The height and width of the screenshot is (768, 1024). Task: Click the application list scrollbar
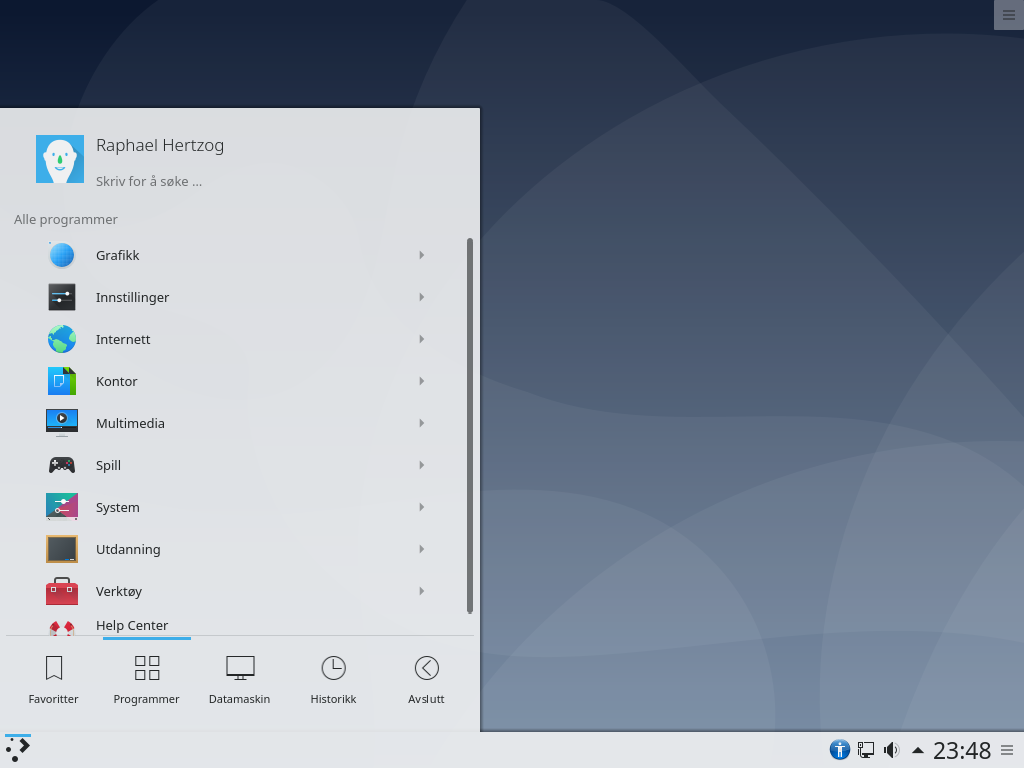470,425
